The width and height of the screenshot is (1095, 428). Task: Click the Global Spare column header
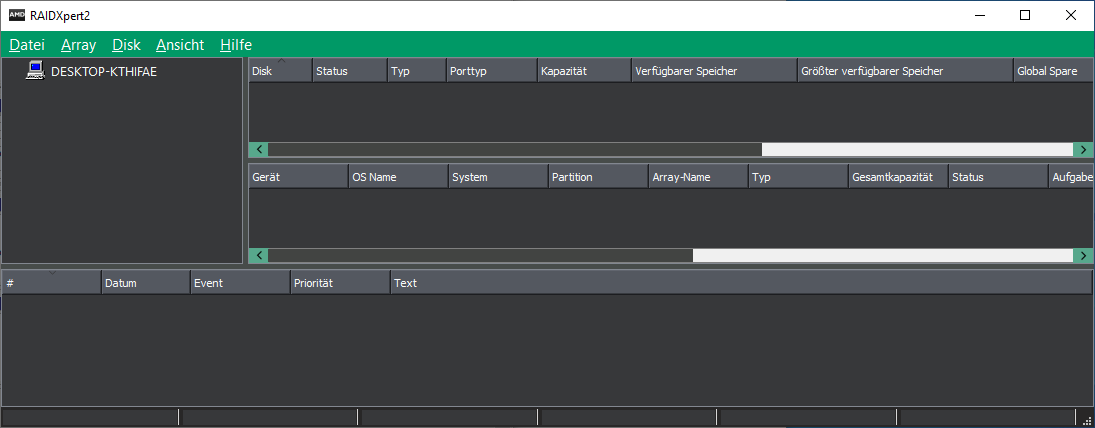[1053, 71]
